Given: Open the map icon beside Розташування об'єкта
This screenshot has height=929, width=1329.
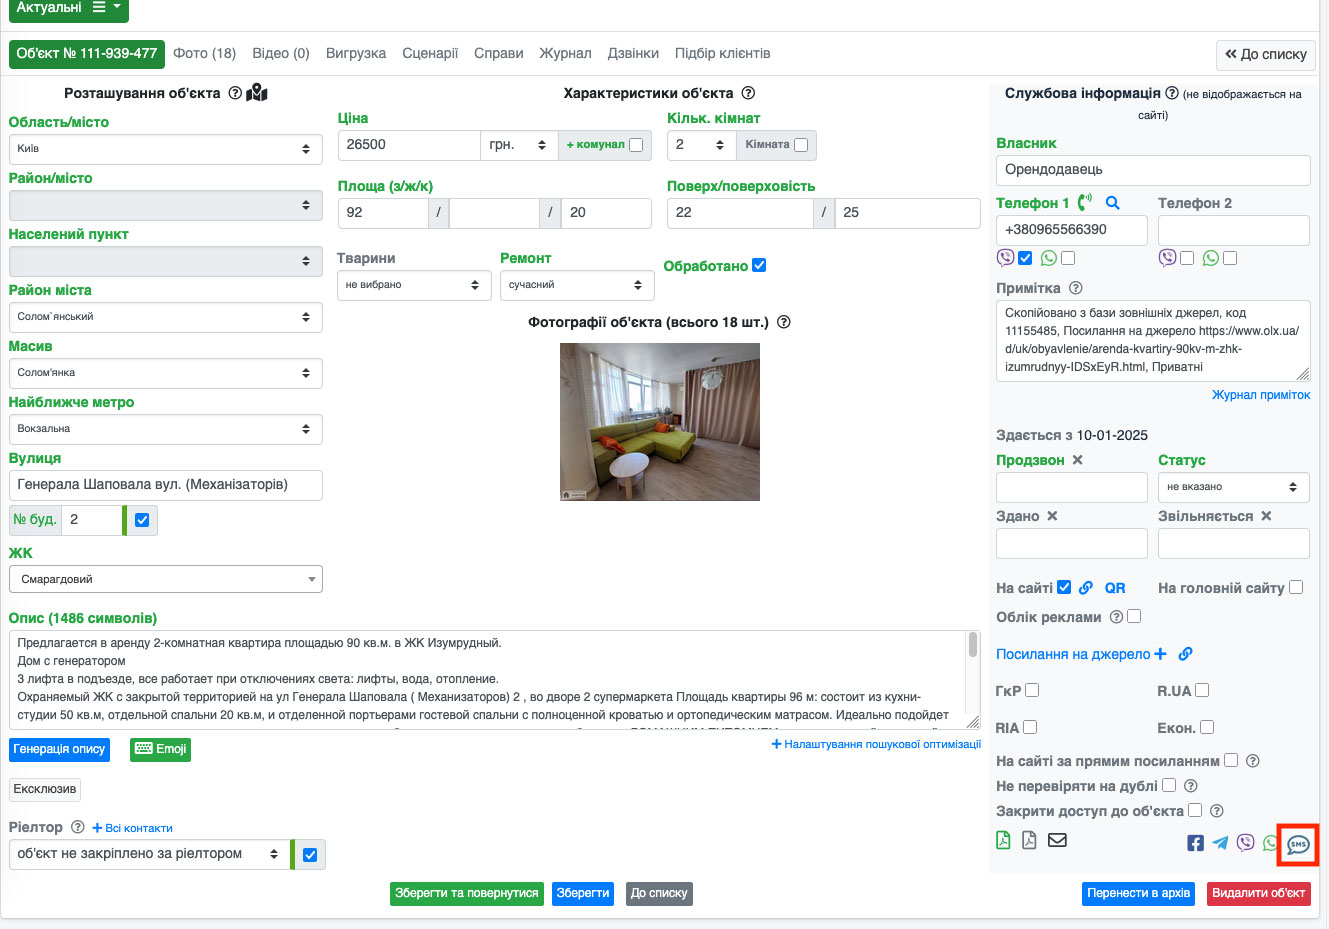Looking at the screenshot, I should (257, 93).
